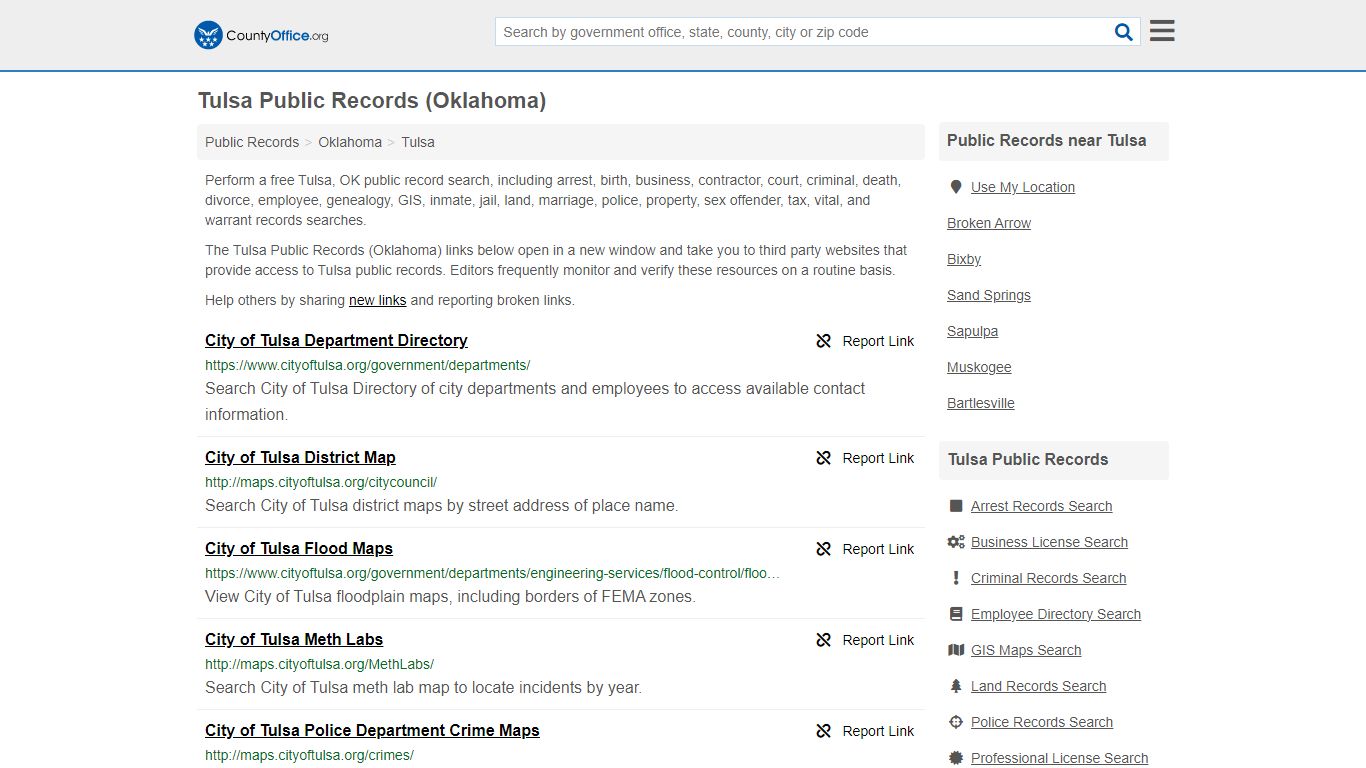1366x768 pixels.
Task: Click 'Public Records near Tulsa' sidebar heading
Action: [x=1047, y=141]
